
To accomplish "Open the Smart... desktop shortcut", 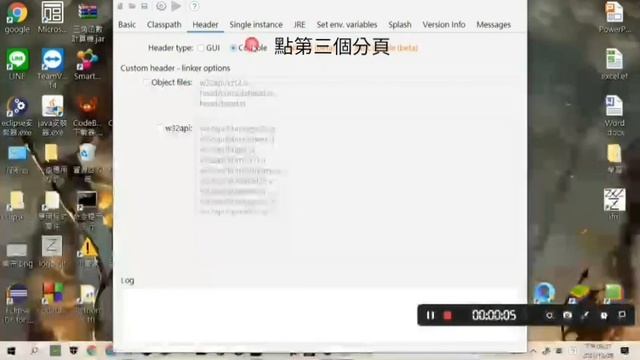I will 87,64.
